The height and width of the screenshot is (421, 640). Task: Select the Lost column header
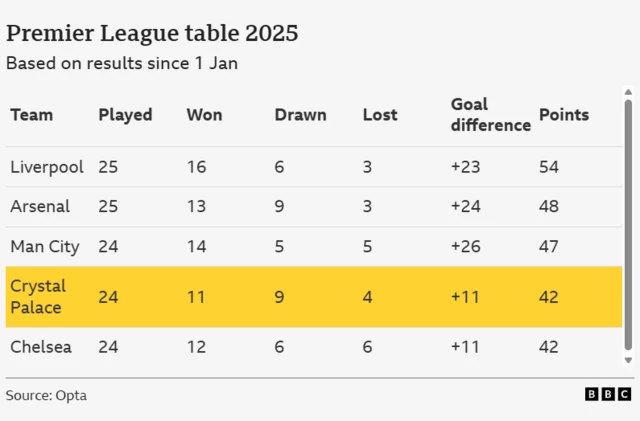point(380,115)
